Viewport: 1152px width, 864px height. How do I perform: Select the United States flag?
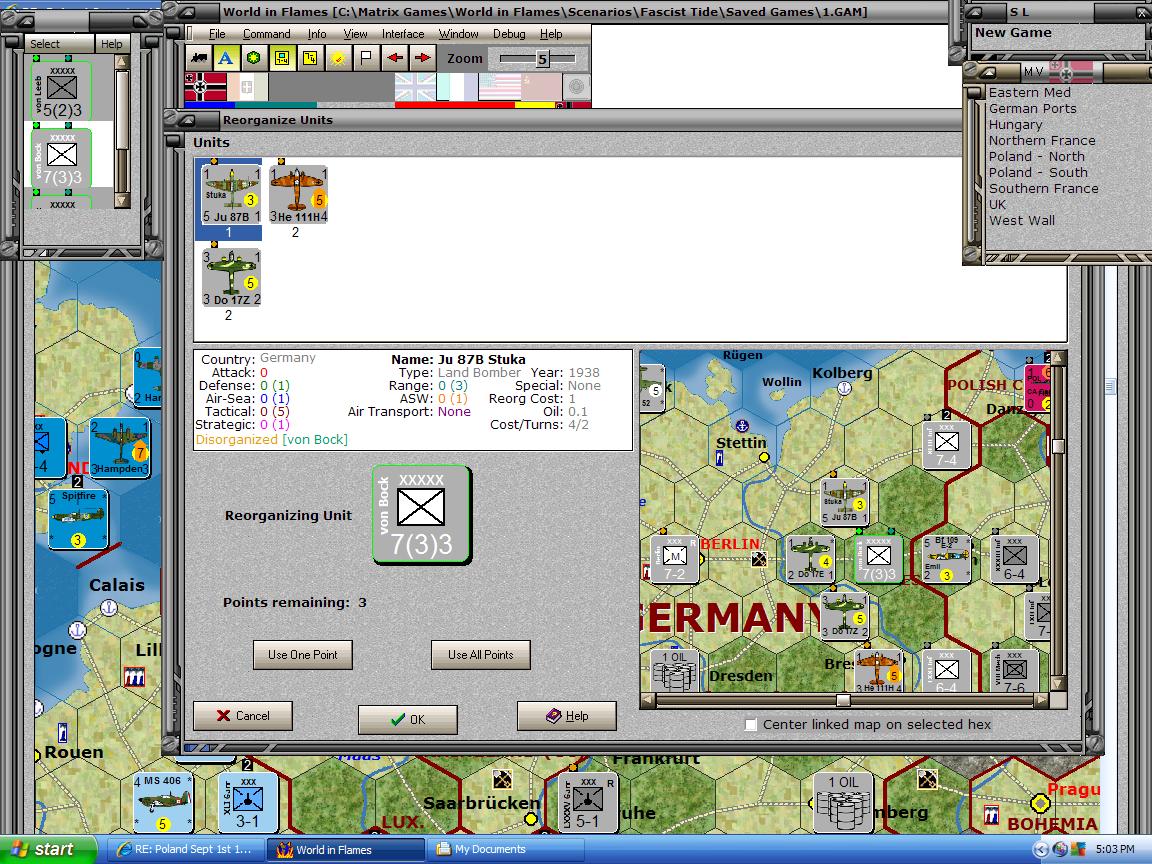tap(499, 87)
